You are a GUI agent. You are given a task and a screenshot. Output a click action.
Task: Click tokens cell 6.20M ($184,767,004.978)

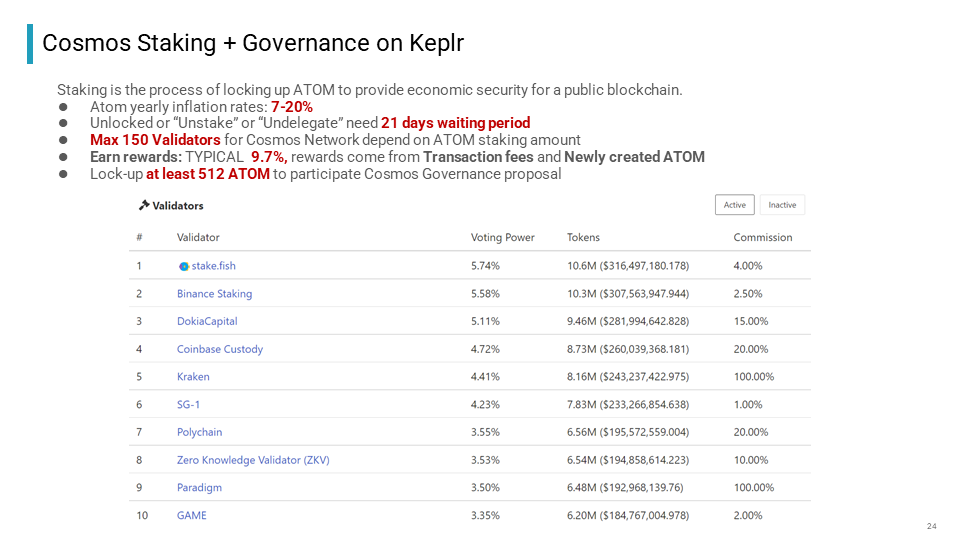628,516
